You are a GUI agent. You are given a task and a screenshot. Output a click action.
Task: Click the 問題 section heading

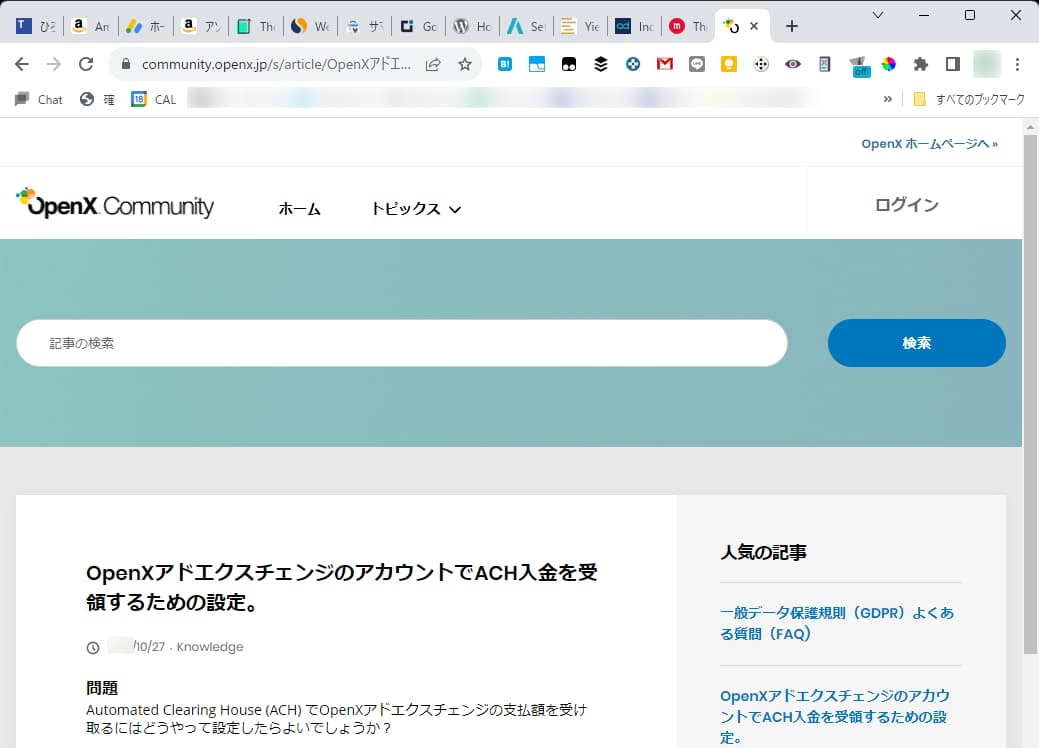(x=102, y=688)
